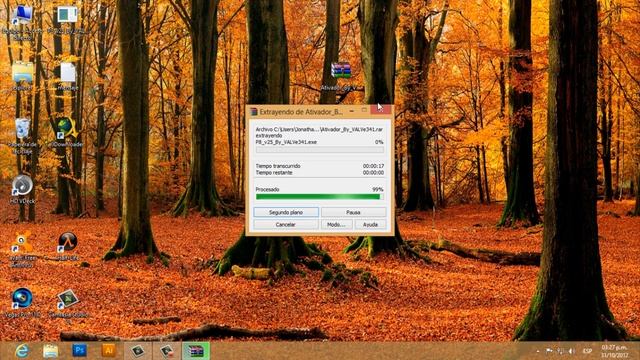Minimize the extraction dialog
The height and width of the screenshot is (360, 640).
coord(352,111)
